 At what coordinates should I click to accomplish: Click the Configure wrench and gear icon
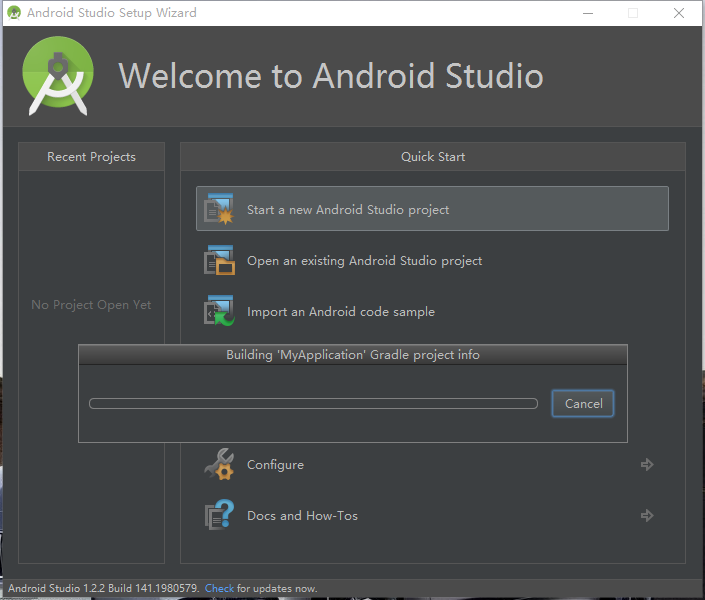click(219, 464)
